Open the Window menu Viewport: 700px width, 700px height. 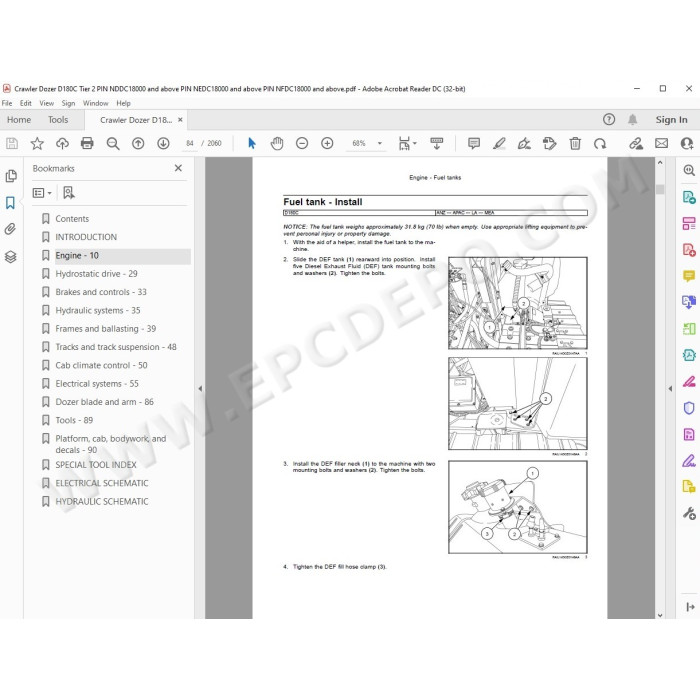pos(96,103)
